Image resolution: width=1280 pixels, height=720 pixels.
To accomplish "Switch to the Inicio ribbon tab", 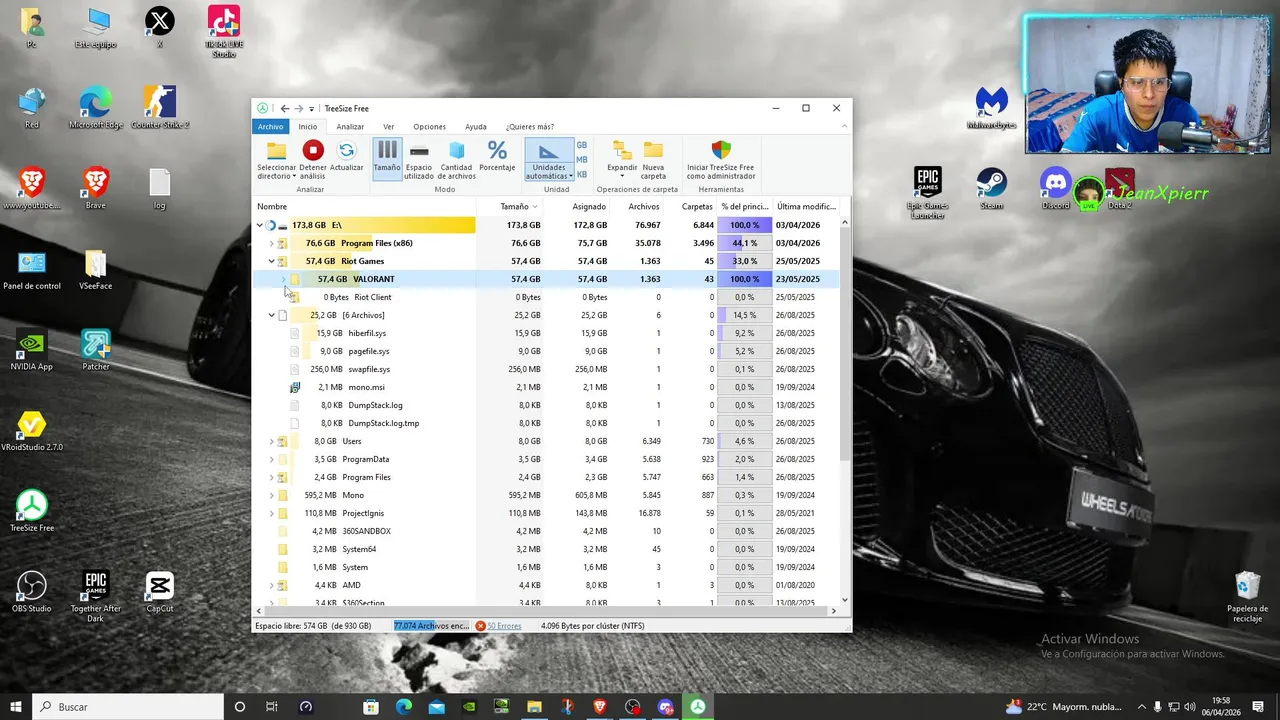I will pos(307,127).
